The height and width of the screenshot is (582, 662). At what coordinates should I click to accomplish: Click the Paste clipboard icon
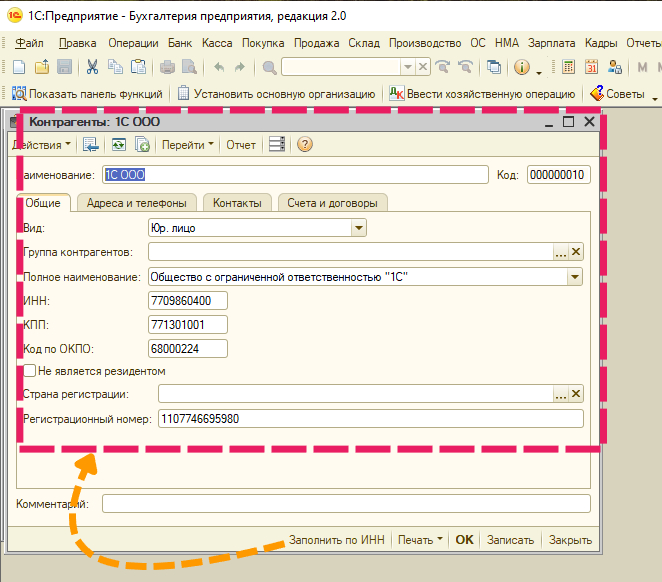(x=138, y=67)
